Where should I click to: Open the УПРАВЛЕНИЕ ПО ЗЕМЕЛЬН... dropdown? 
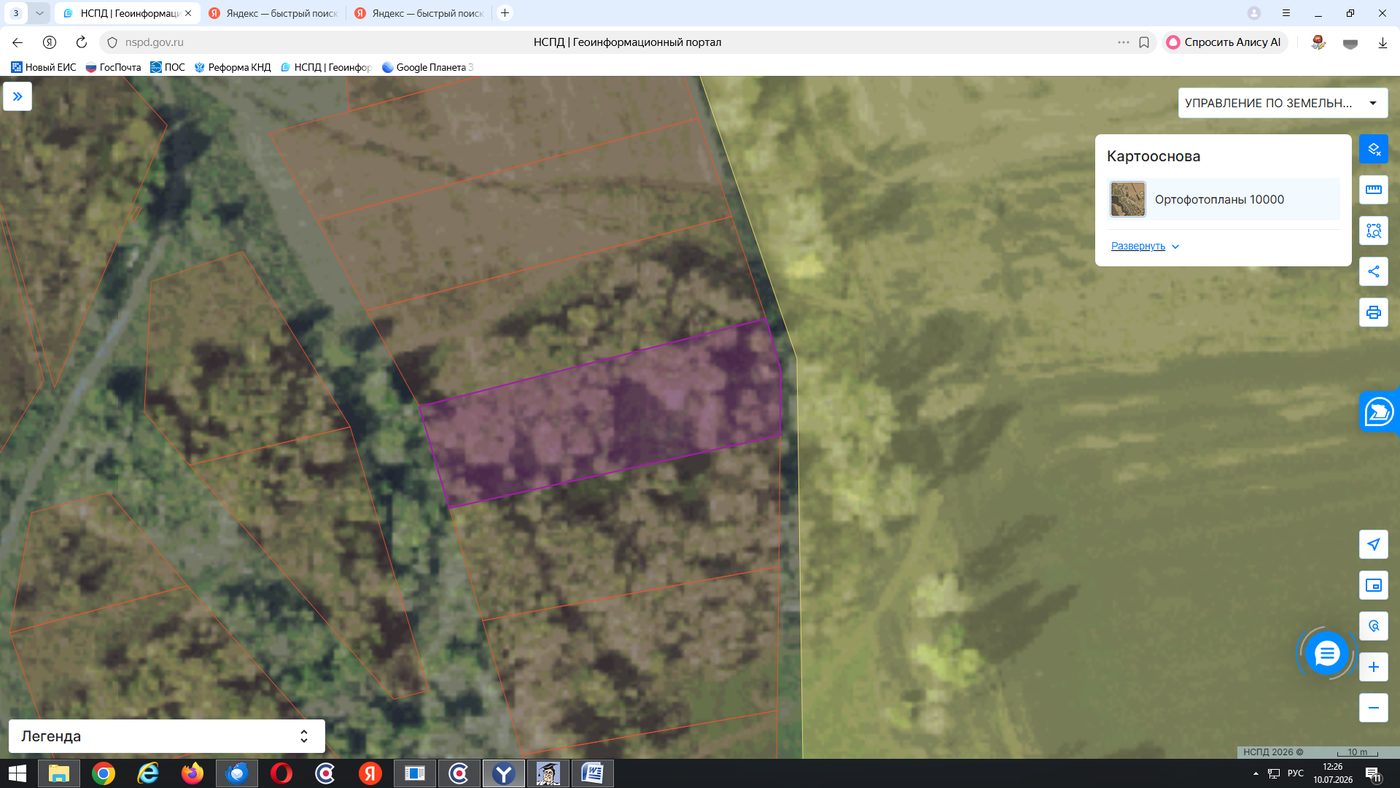pyautogui.click(x=1282, y=103)
